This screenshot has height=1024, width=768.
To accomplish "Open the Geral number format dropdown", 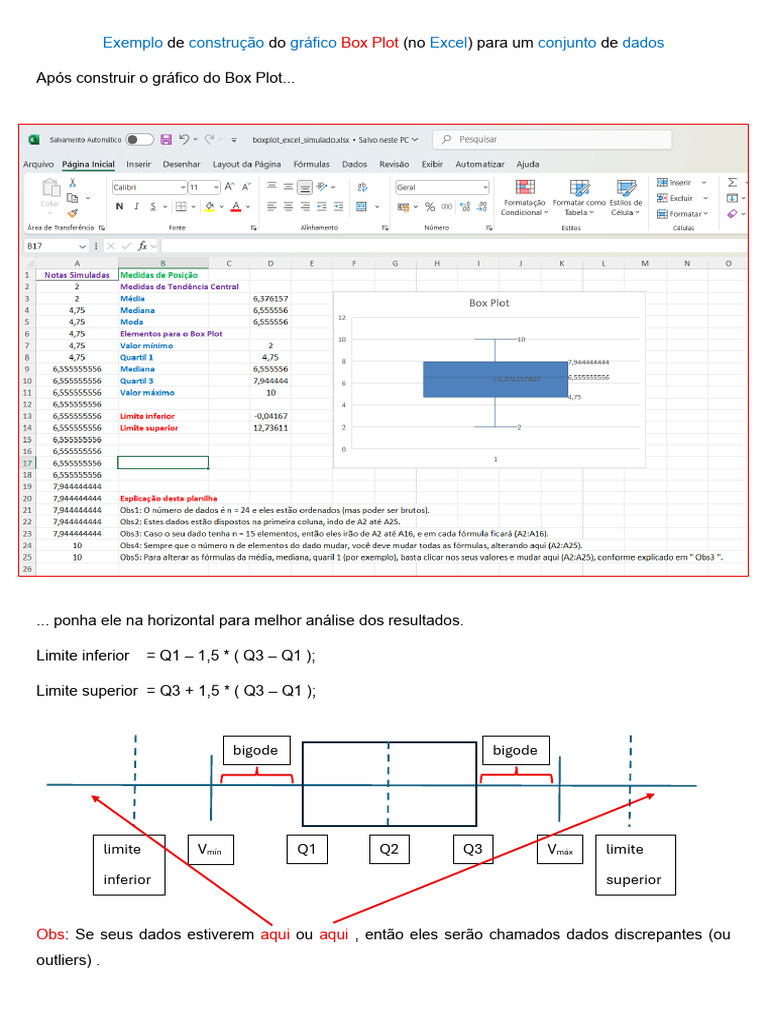I will click(485, 187).
